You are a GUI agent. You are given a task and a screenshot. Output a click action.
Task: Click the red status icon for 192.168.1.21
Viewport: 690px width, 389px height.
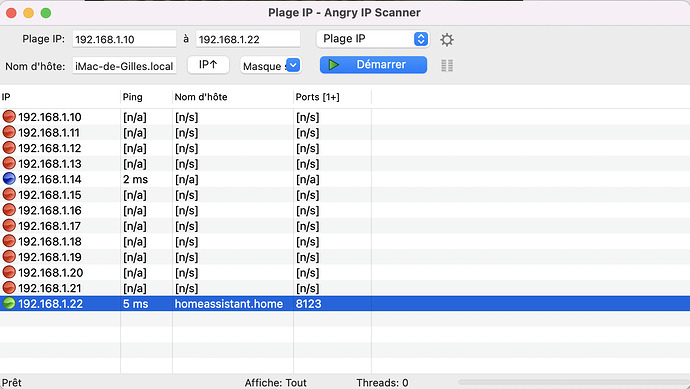(9, 288)
